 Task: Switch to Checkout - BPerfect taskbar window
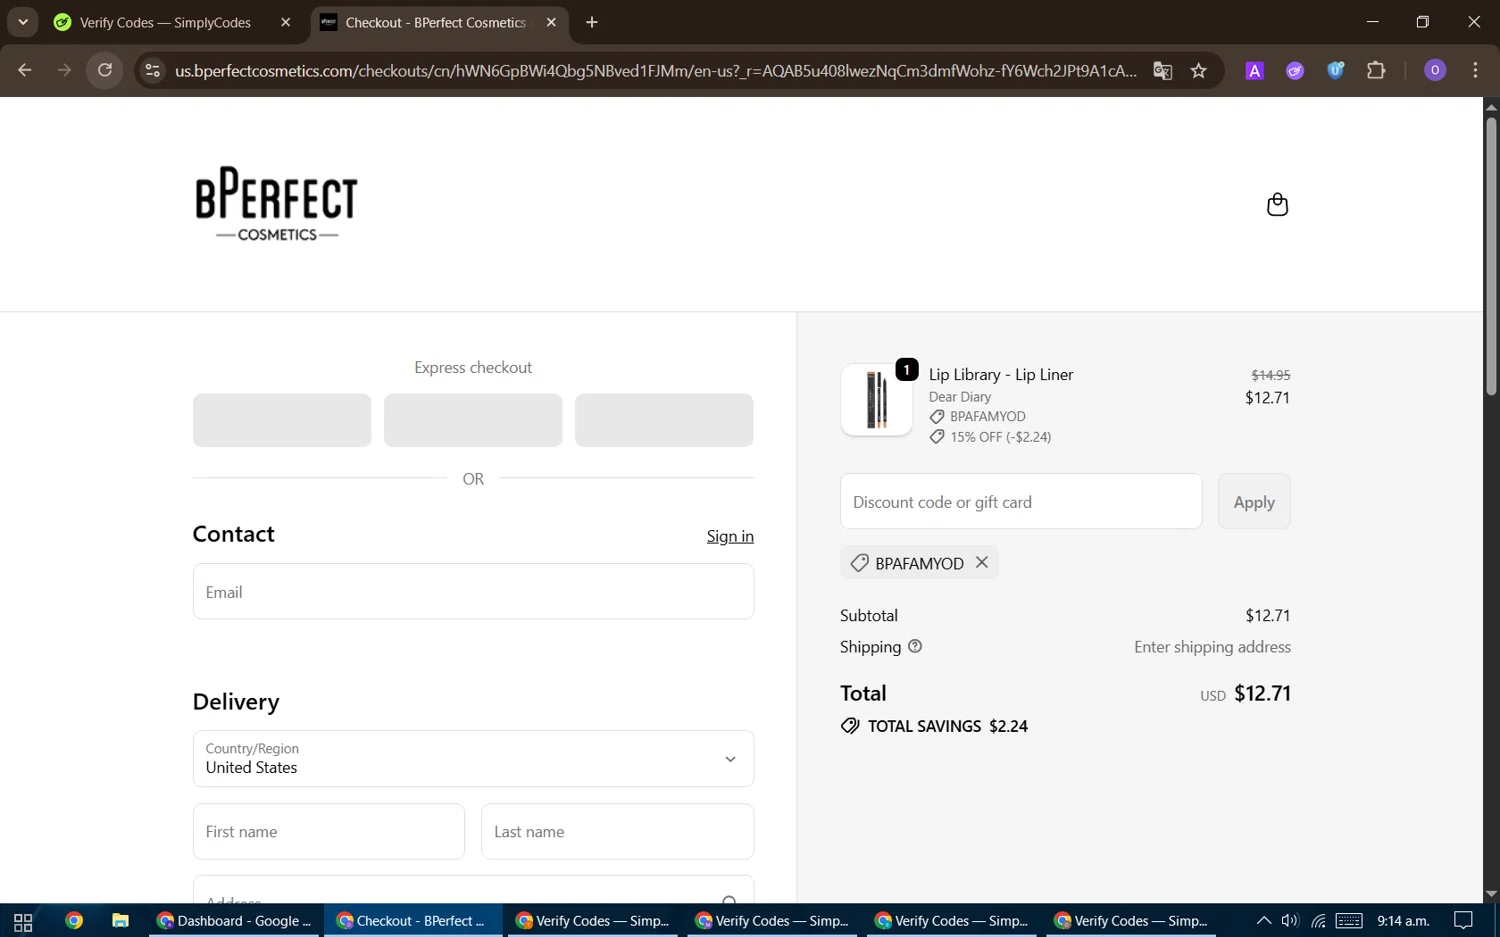[412, 921]
